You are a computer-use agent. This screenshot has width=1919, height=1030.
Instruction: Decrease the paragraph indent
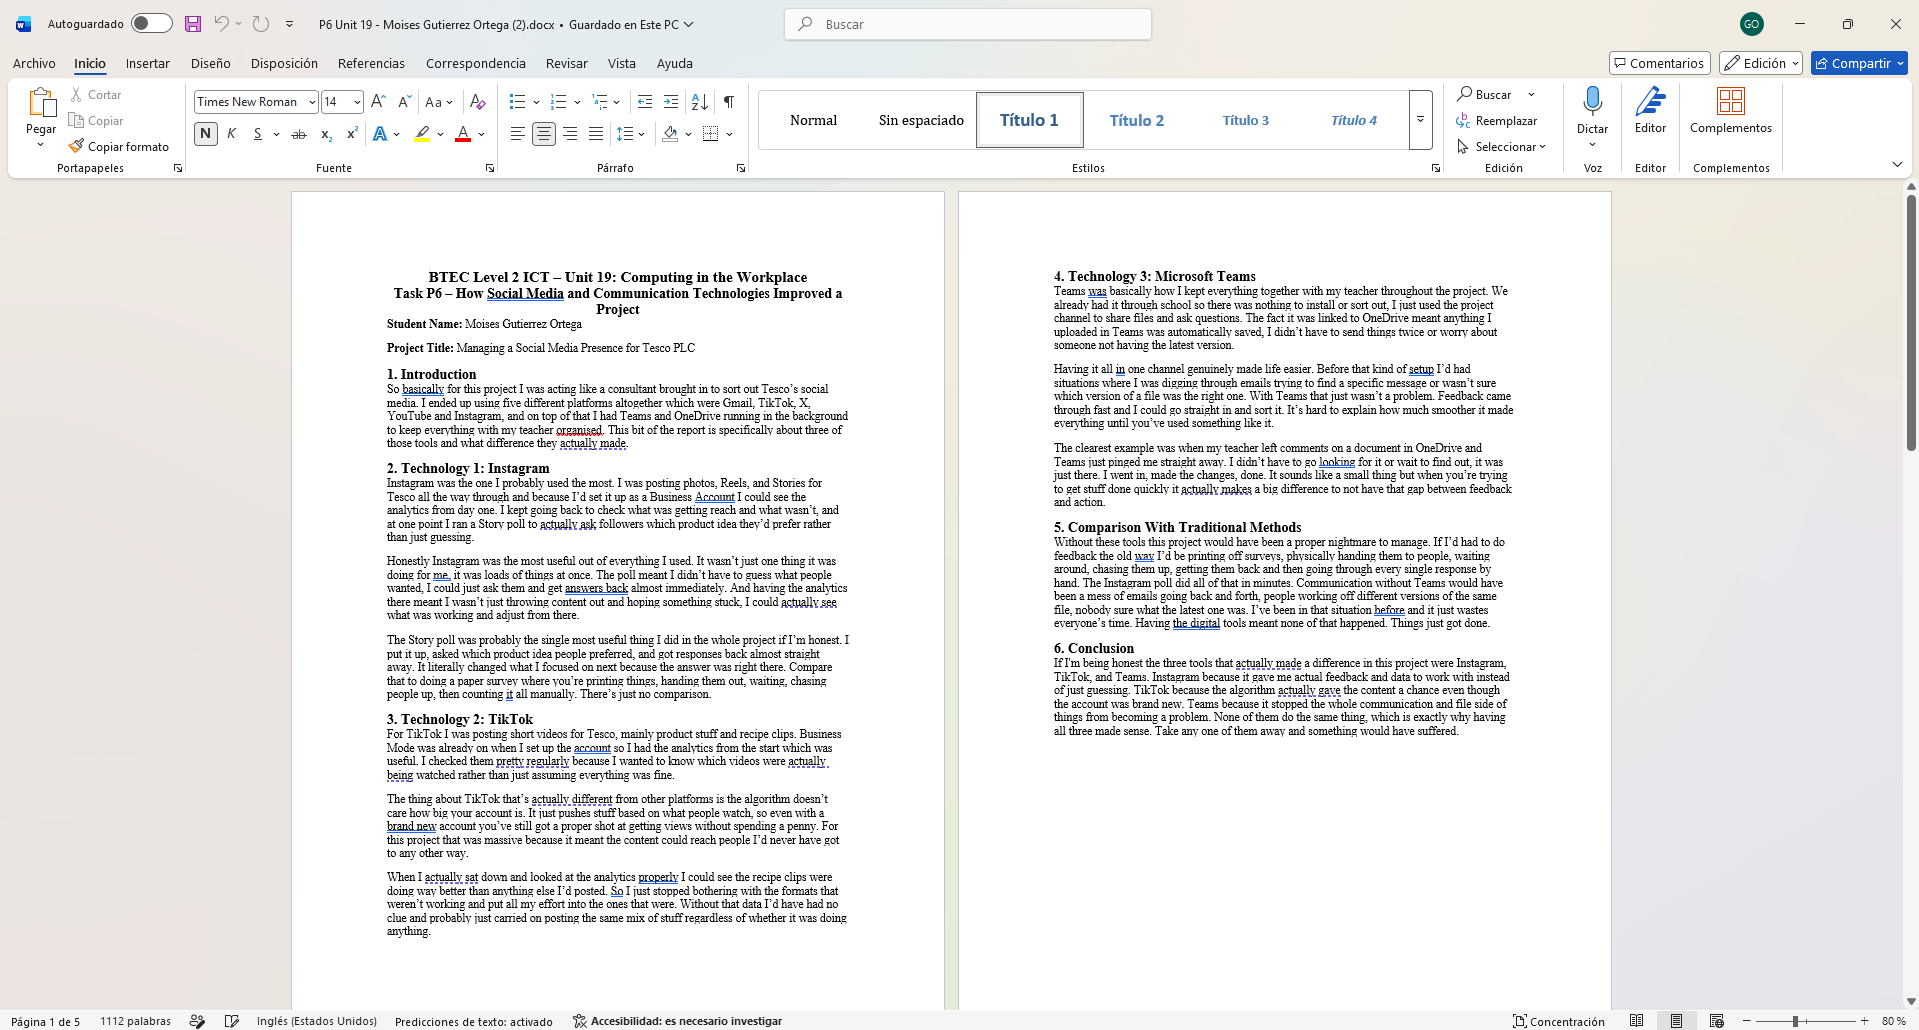(645, 102)
